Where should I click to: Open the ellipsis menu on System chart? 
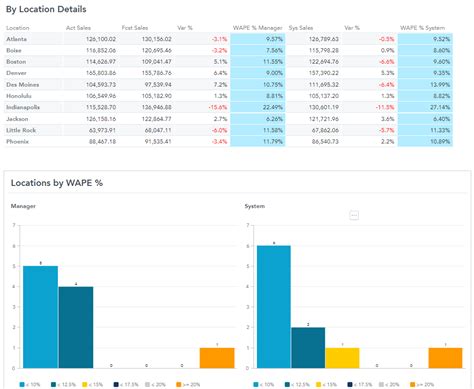pos(354,215)
